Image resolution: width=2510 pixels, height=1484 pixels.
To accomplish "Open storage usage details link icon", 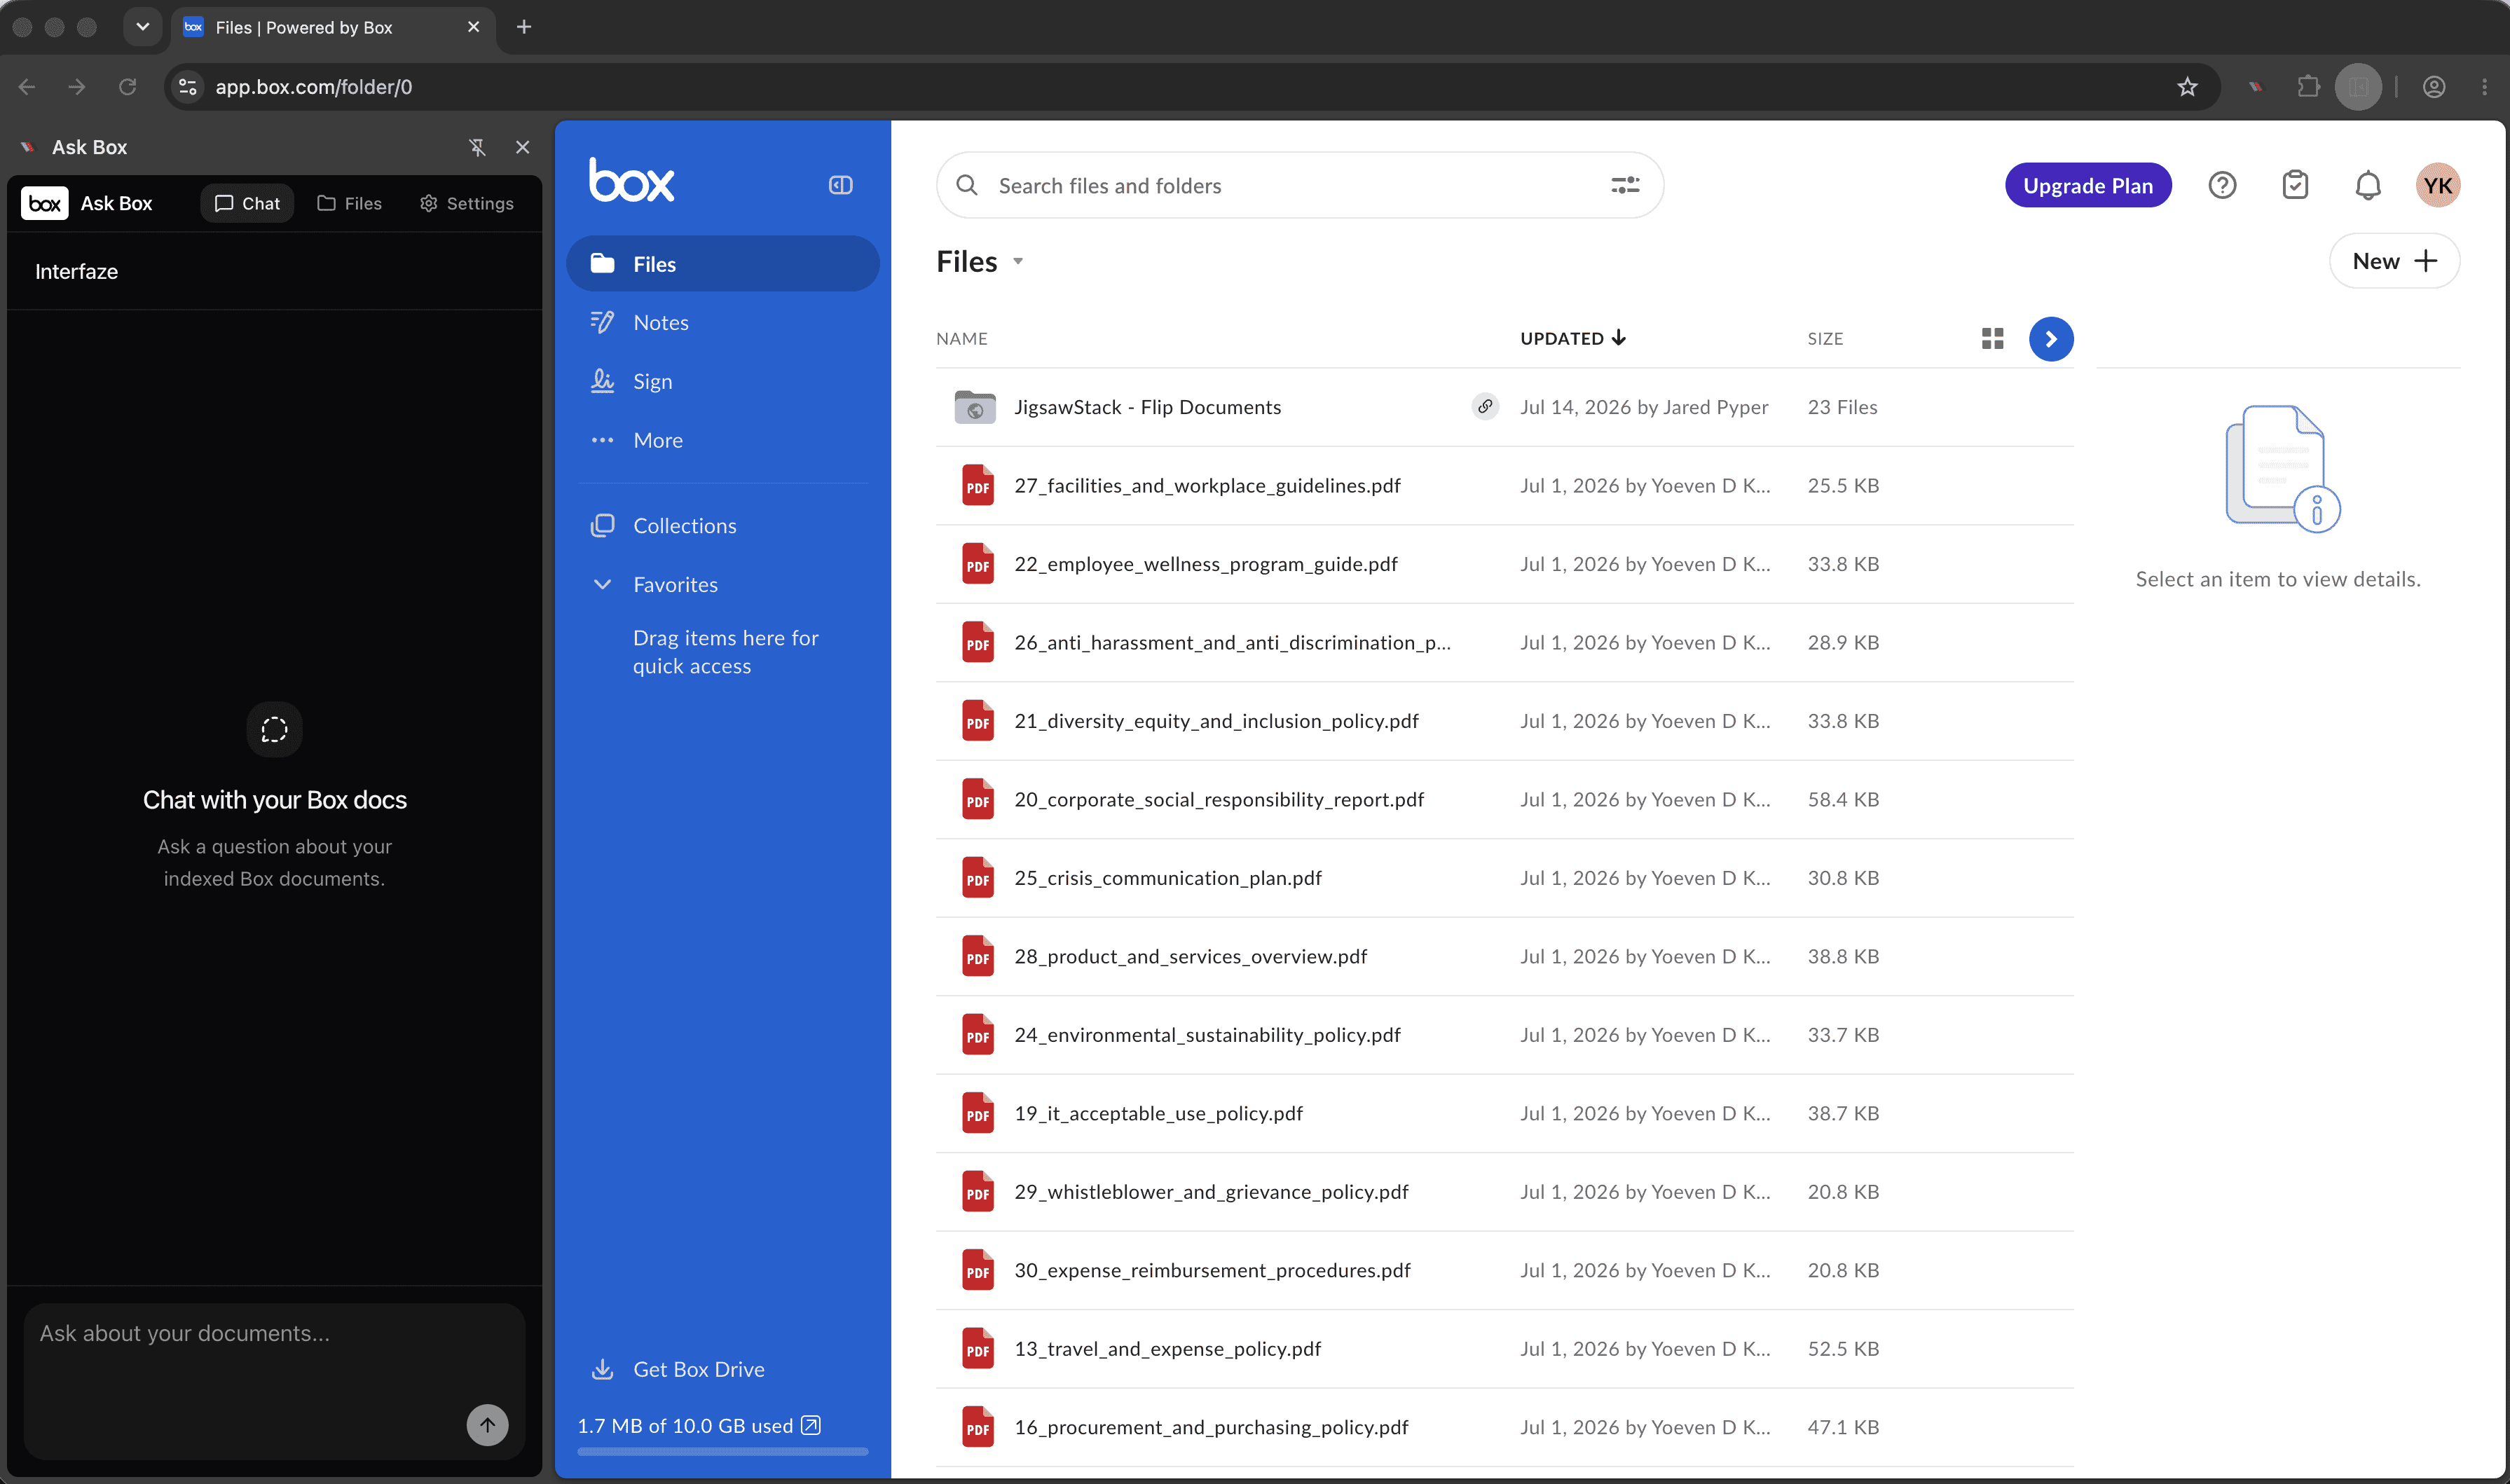I will pos(811,1425).
